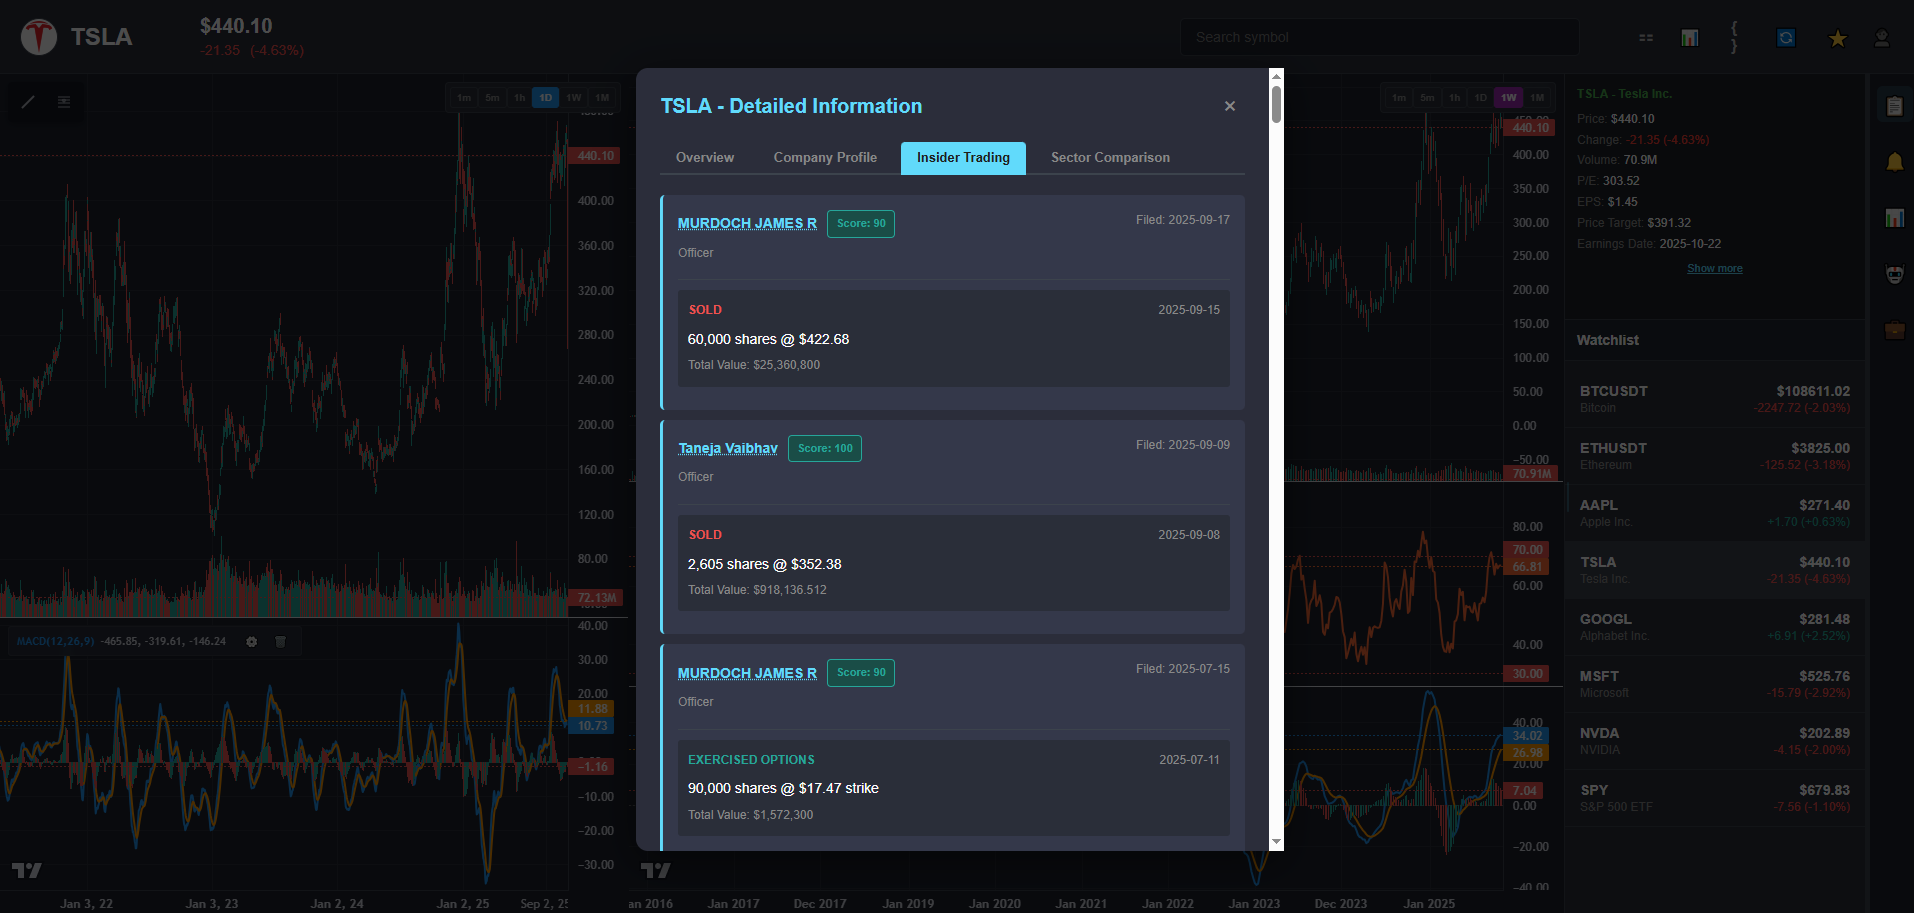Set left chart to 5m timeframe

click(492, 98)
